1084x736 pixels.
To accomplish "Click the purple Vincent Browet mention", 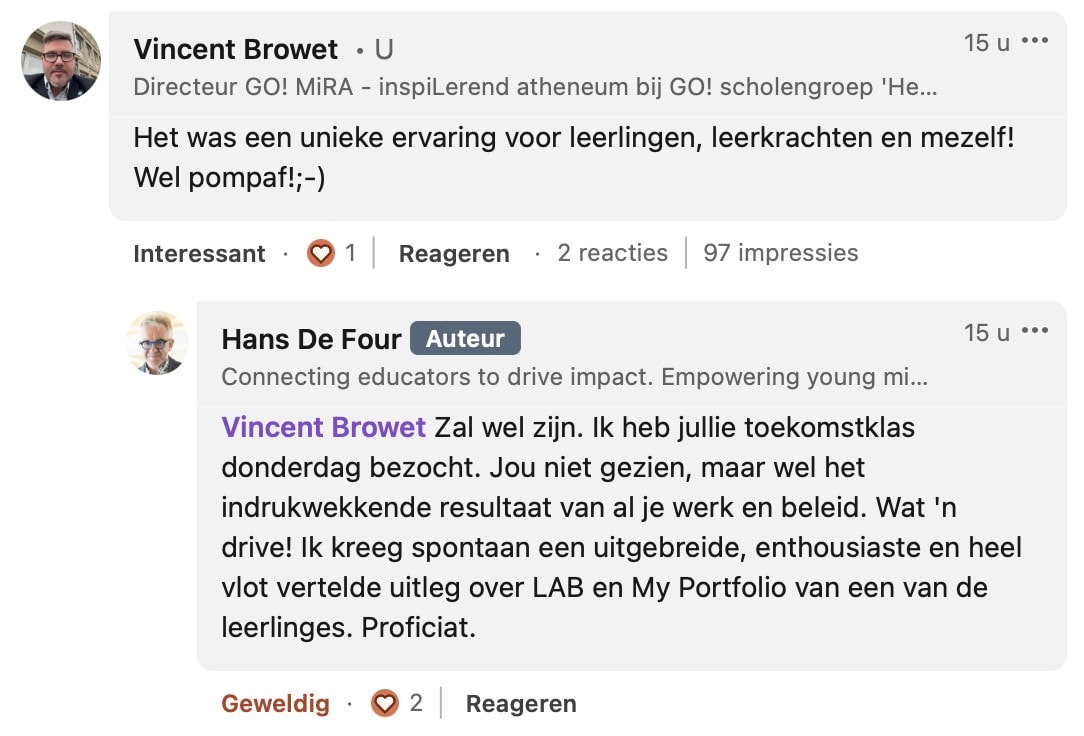I will point(324,427).
